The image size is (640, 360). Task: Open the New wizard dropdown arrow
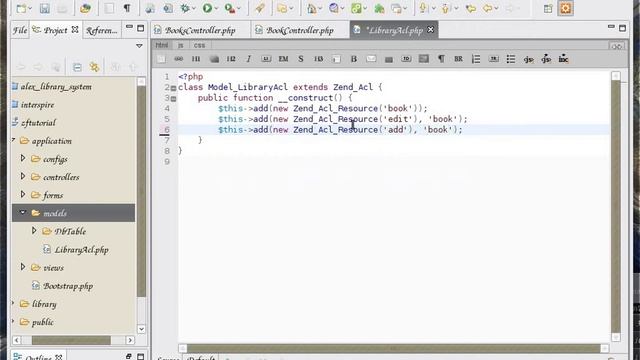(30, 9)
